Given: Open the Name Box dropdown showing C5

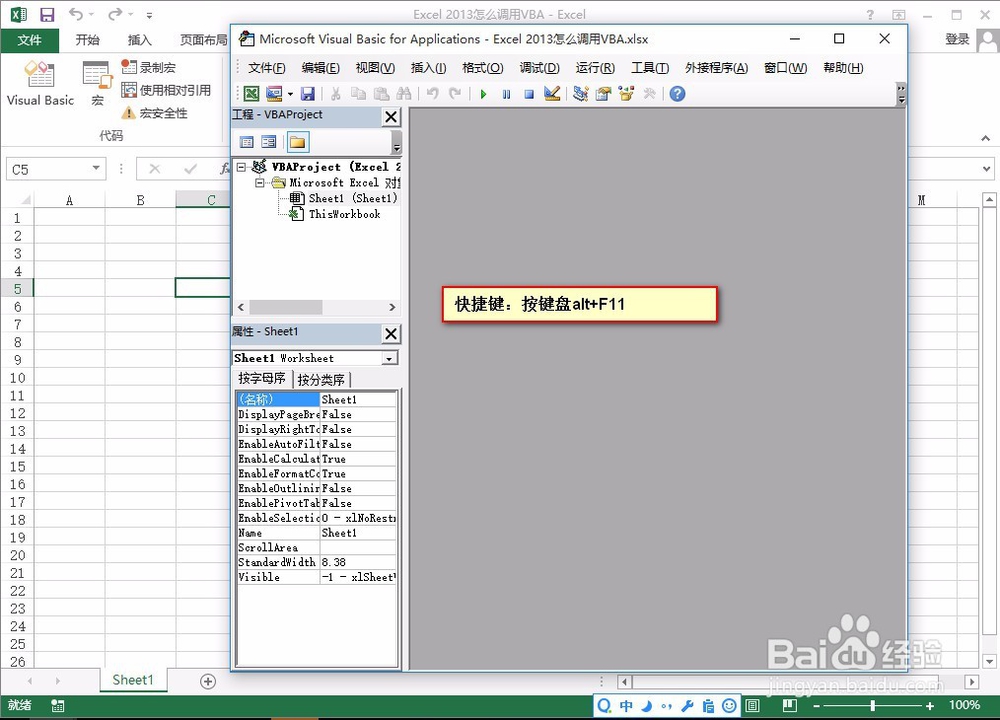Looking at the screenshot, I should pyautogui.click(x=96, y=169).
